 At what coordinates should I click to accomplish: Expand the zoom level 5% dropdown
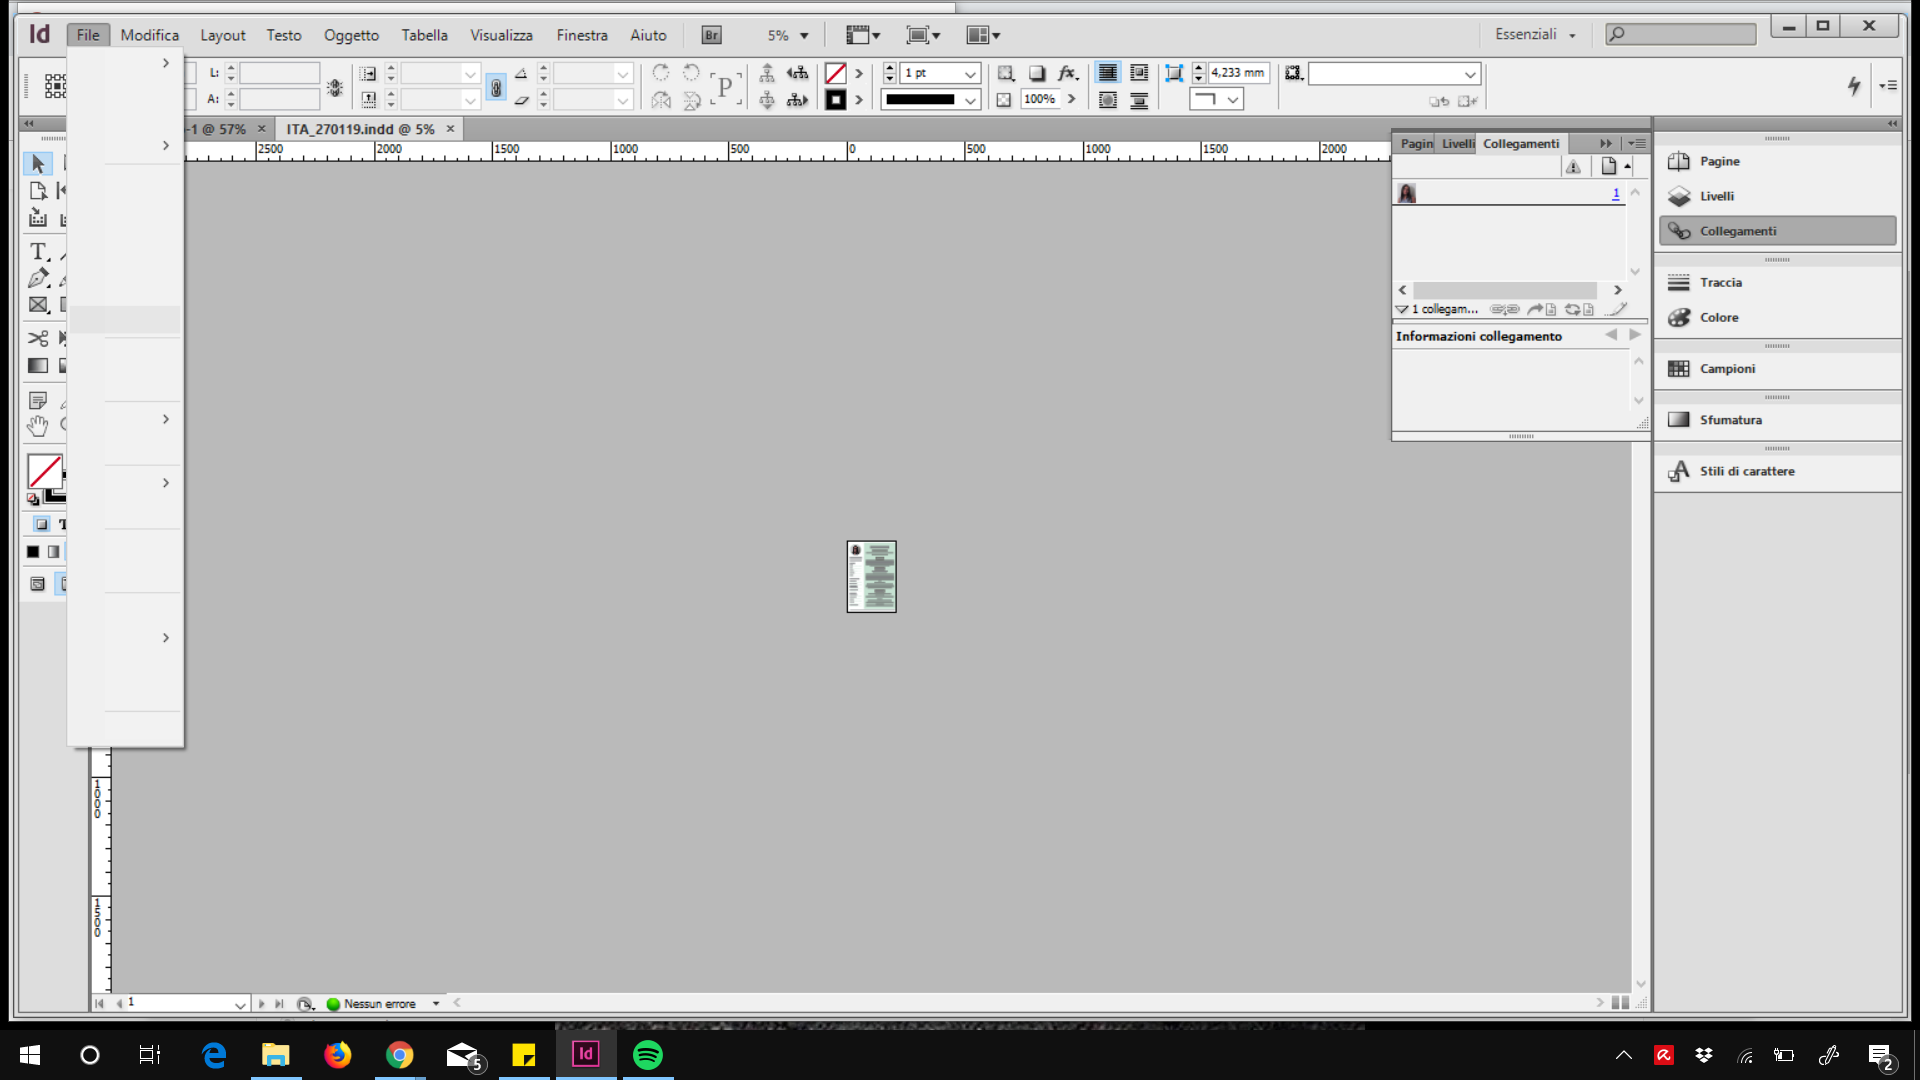804,36
